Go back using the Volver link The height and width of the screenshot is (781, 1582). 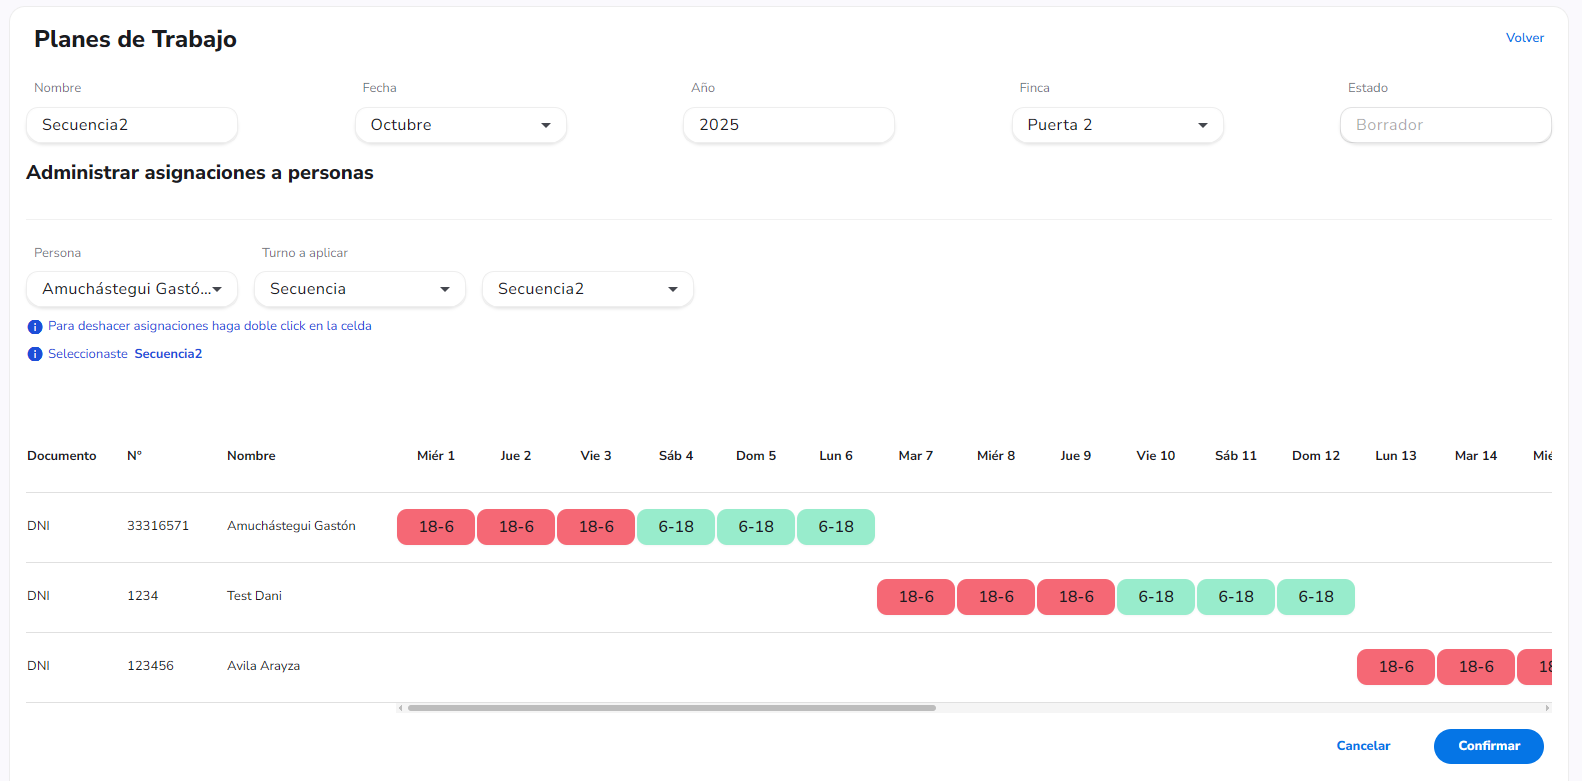1525,38
